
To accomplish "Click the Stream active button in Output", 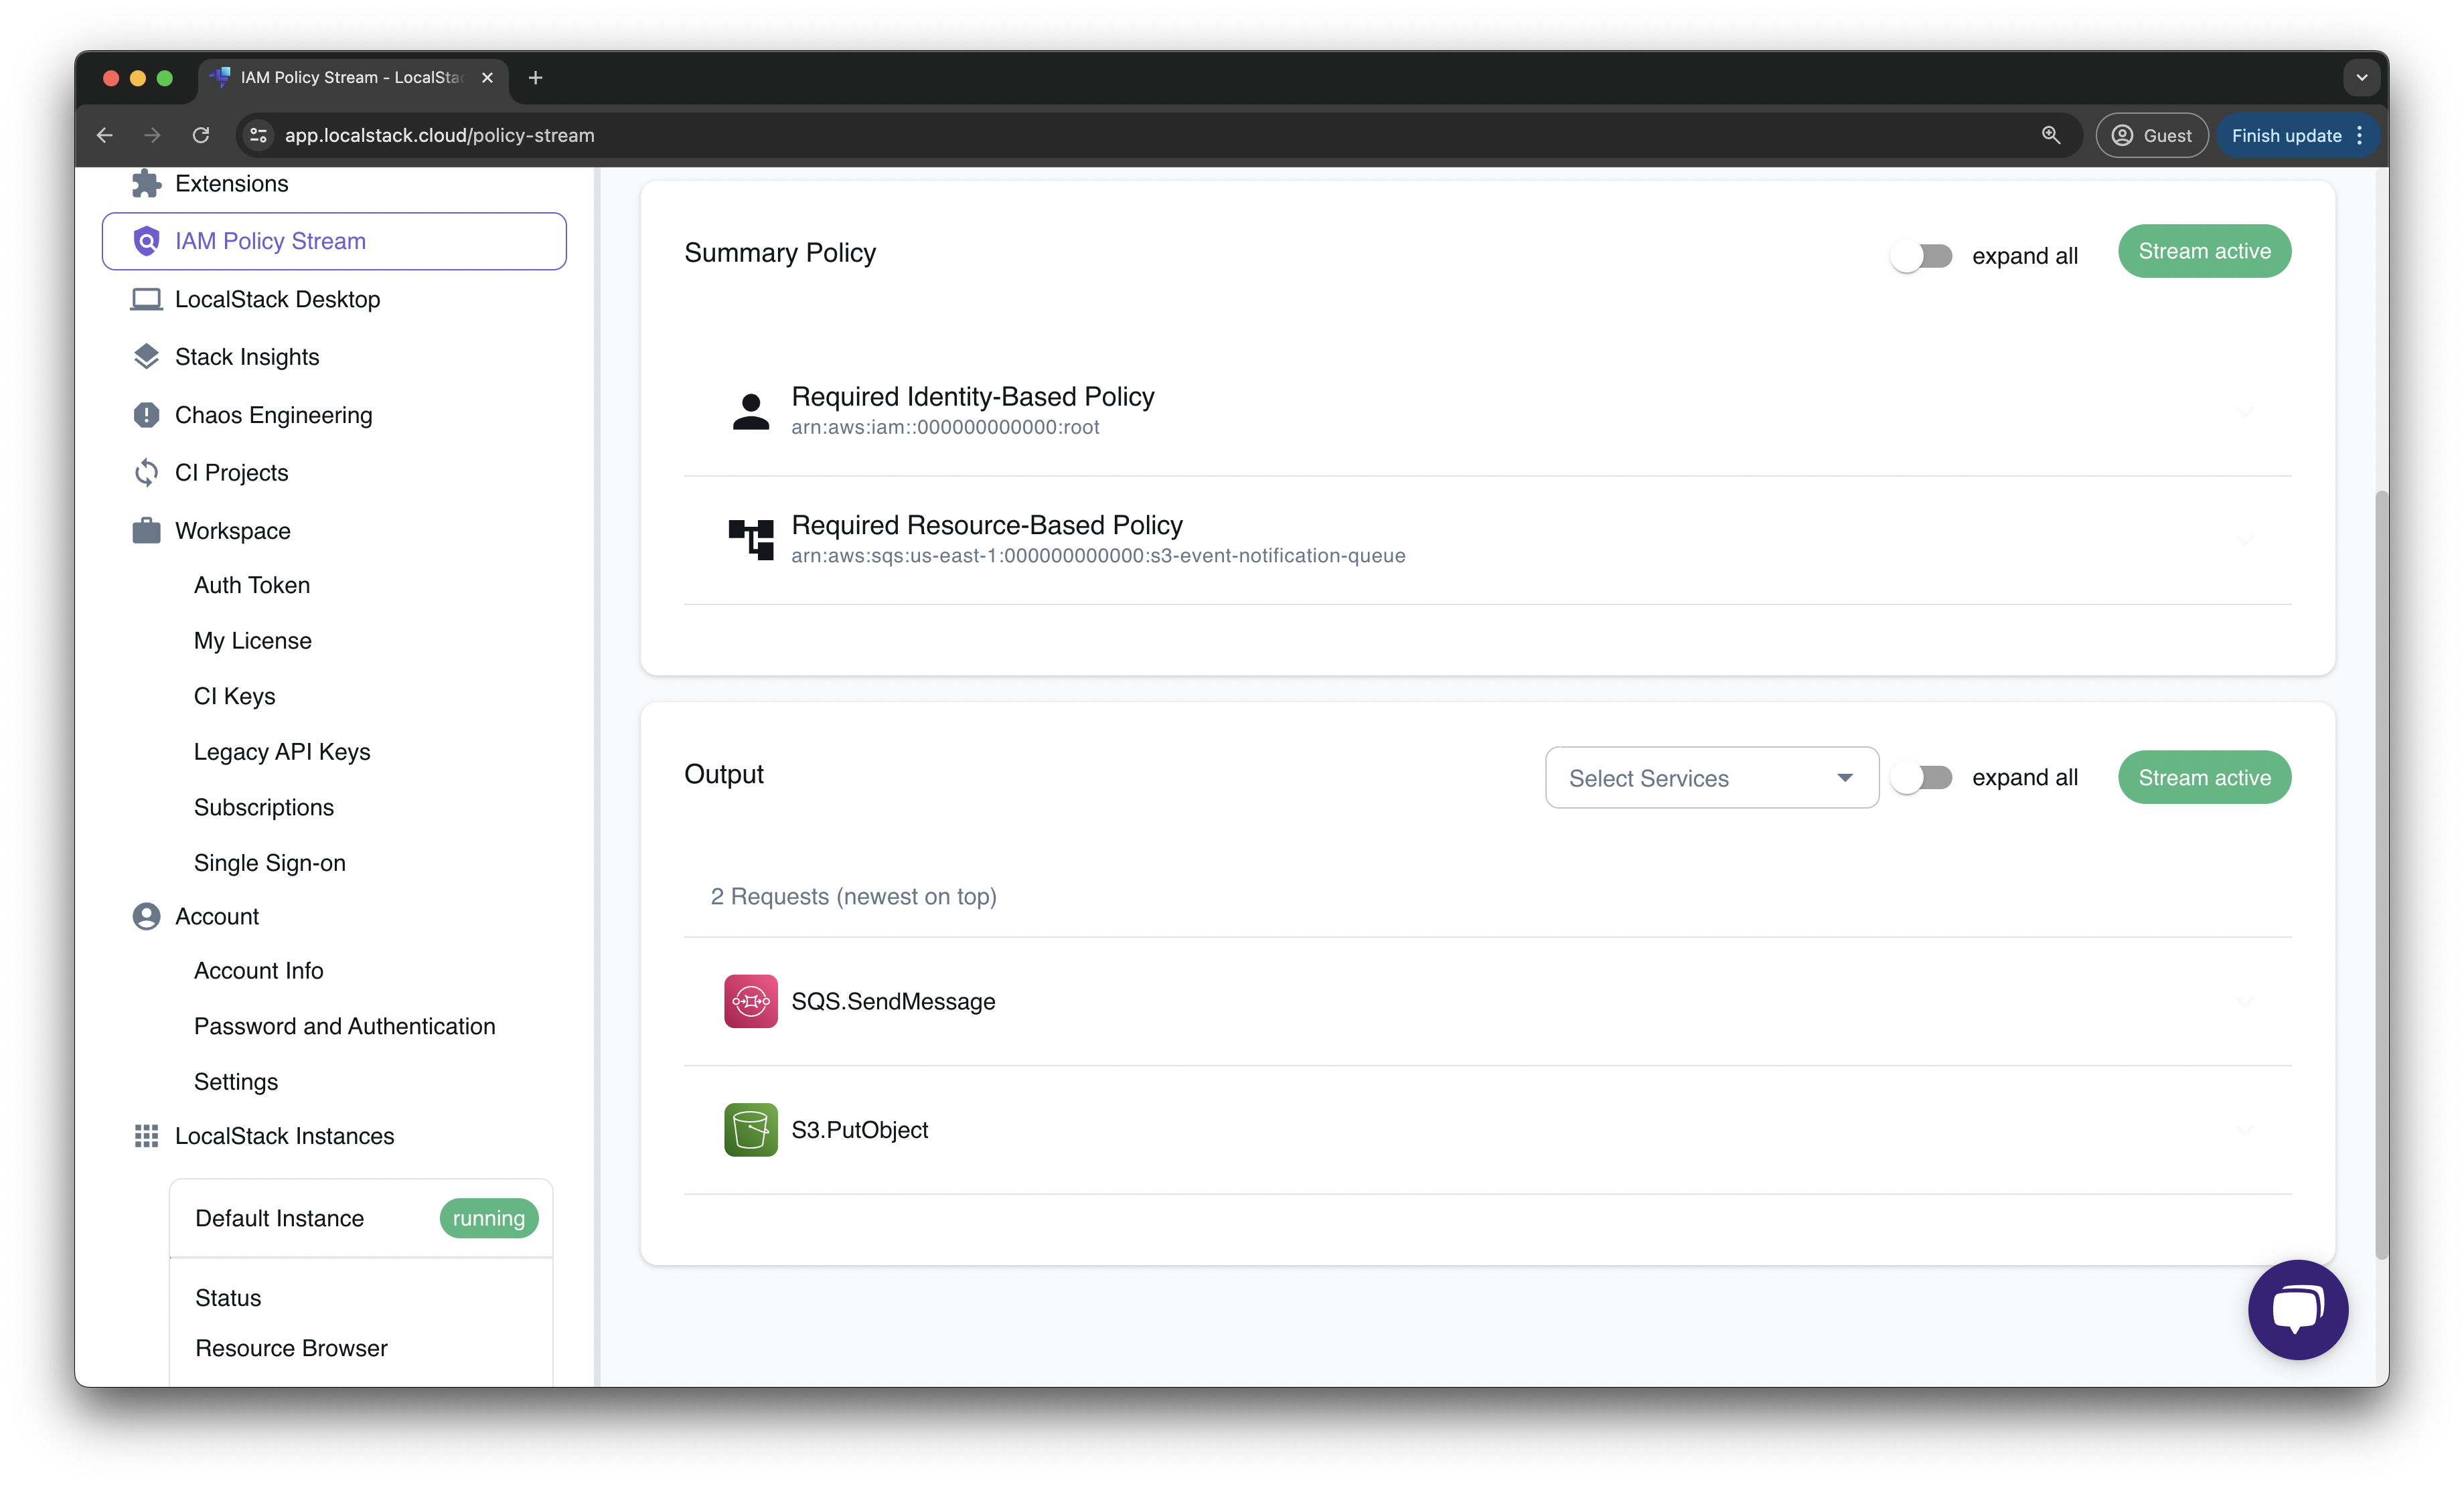I will pos(2206,777).
